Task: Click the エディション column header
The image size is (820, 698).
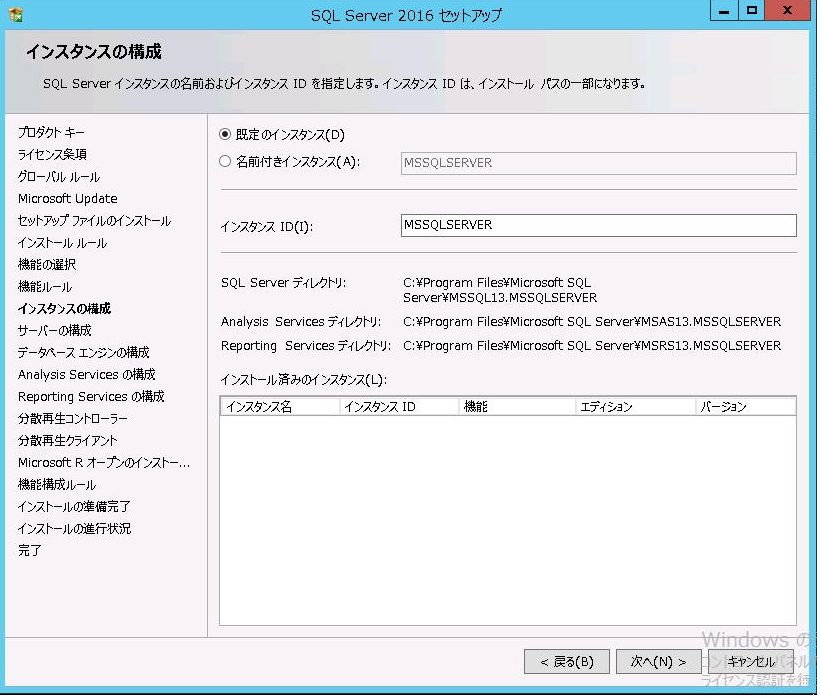Action: 635,407
